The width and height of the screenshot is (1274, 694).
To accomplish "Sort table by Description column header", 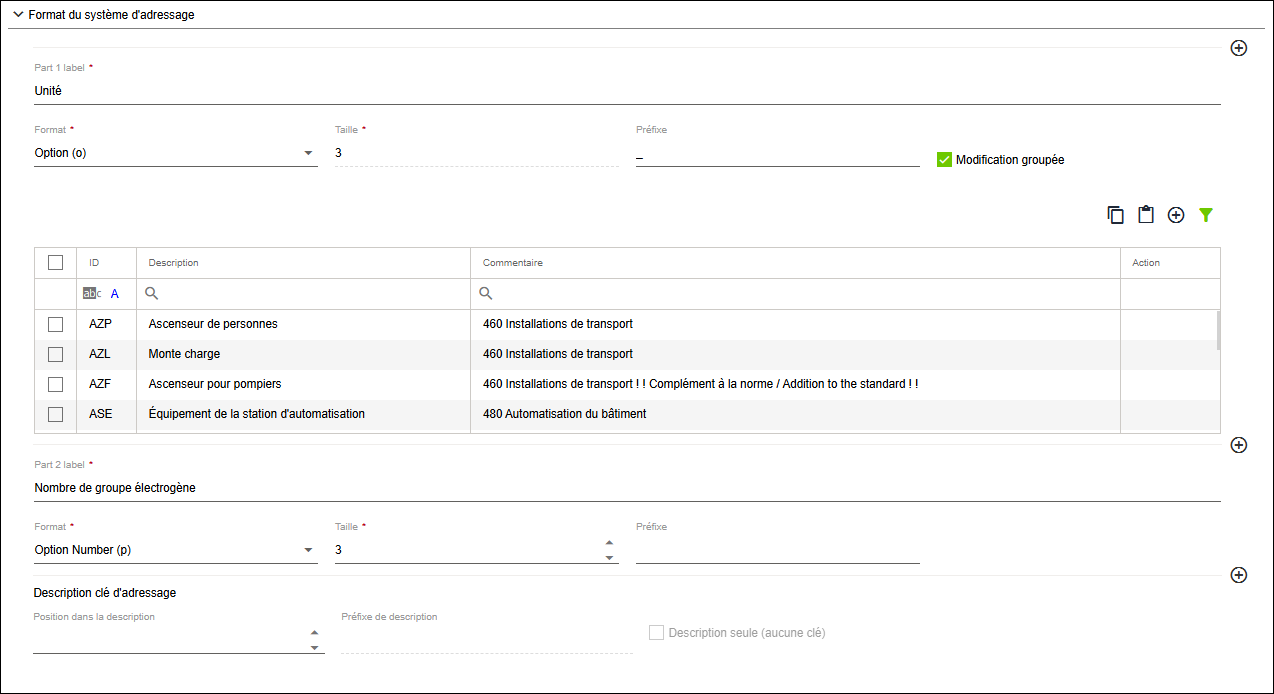I will [174, 263].
